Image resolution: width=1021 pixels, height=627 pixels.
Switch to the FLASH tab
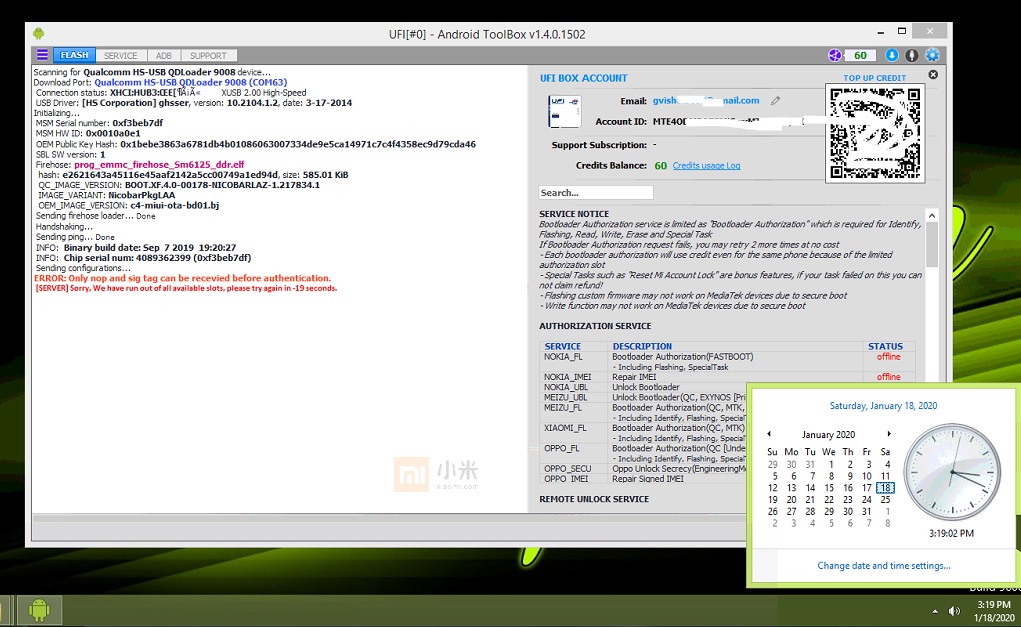click(74, 55)
